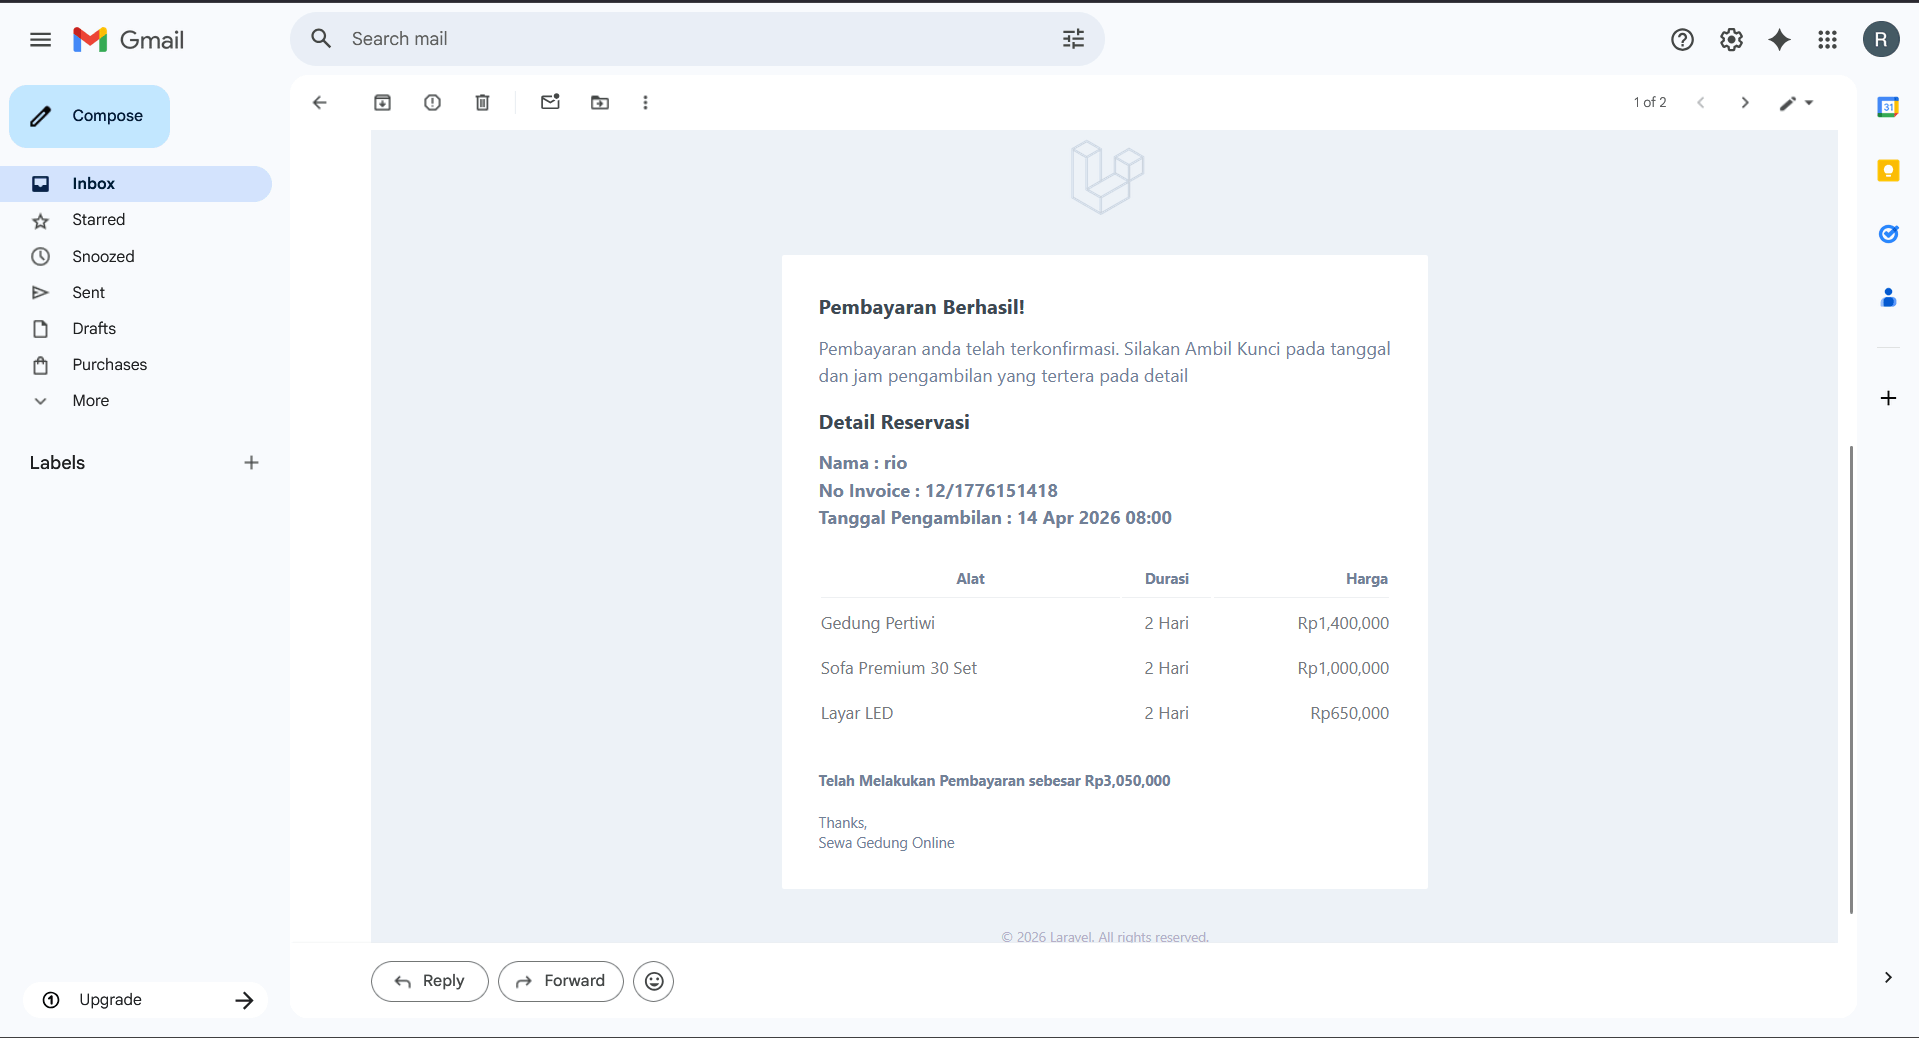The height and width of the screenshot is (1038, 1919).
Task: Open Gemini sparkle icon
Action: pyautogui.click(x=1779, y=40)
